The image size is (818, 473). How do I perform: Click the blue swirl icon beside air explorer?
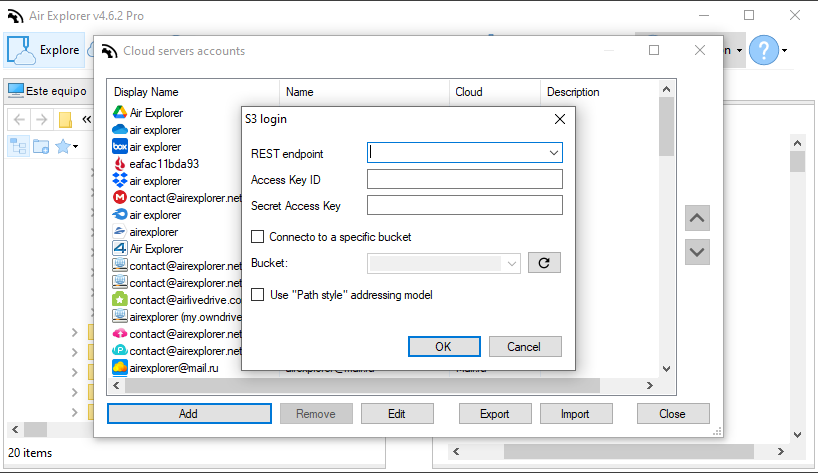click(120, 214)
